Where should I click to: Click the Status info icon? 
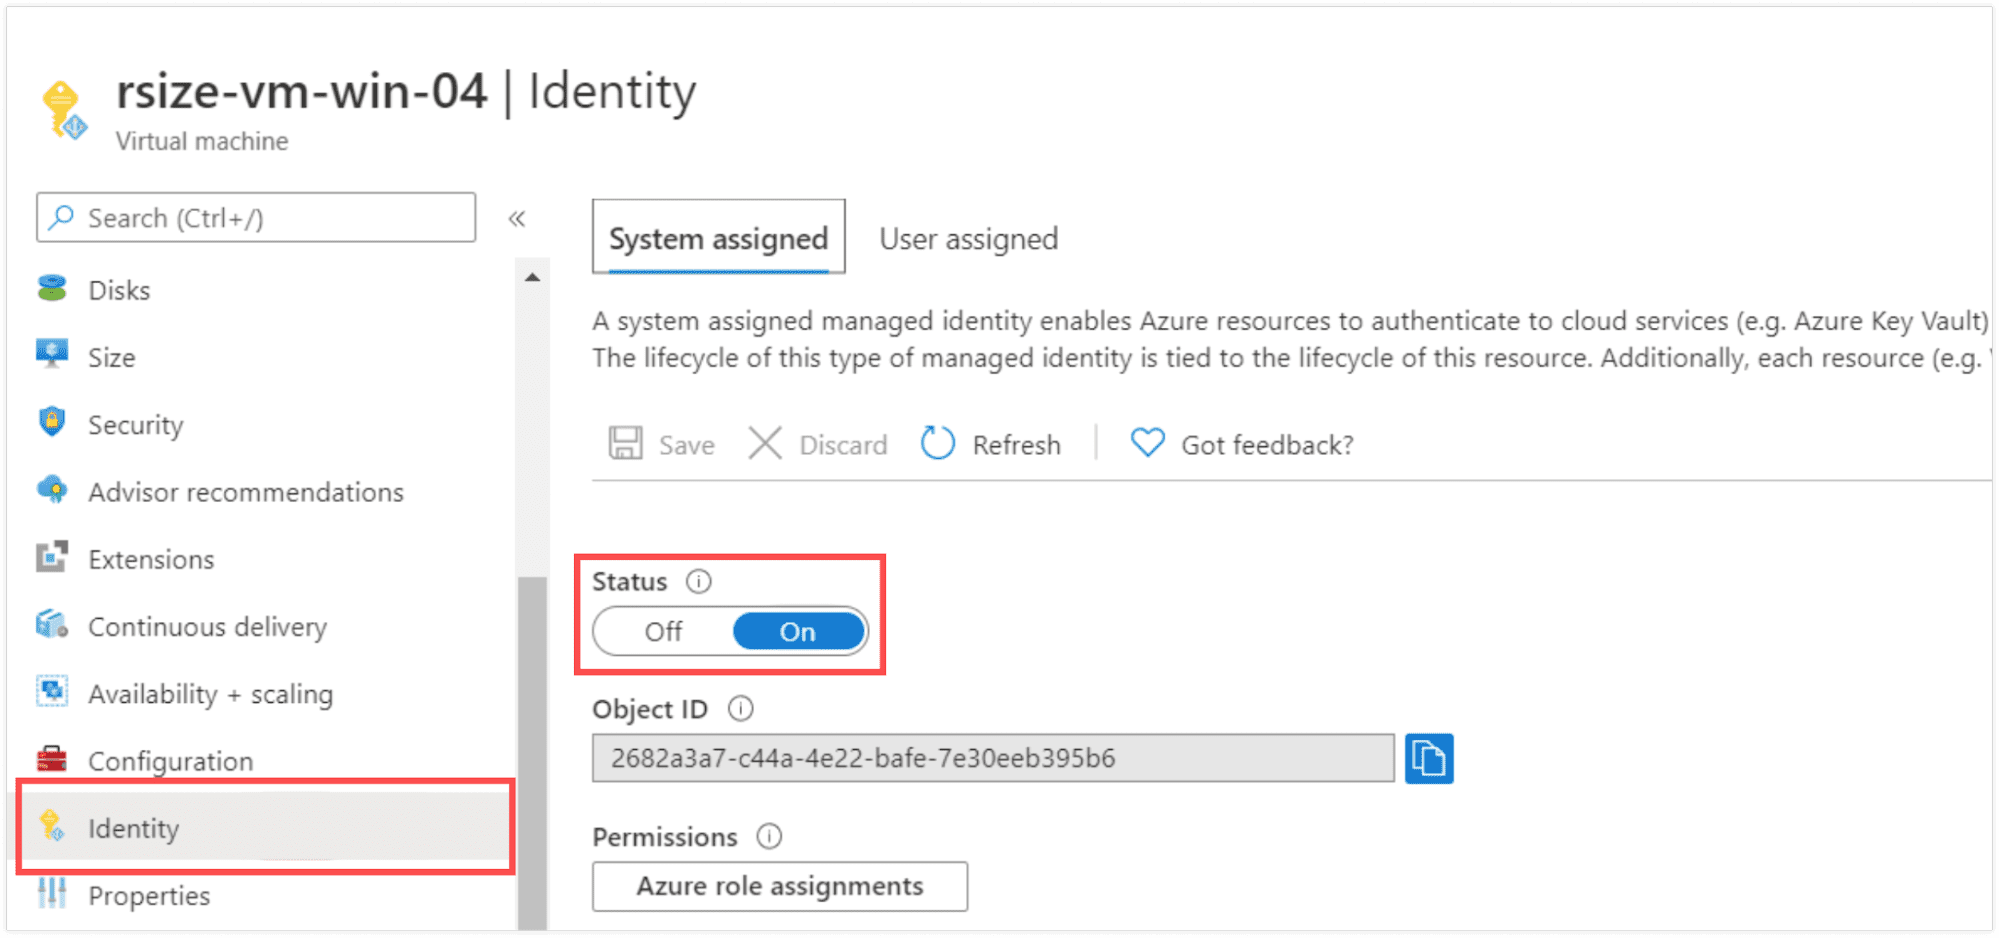pyautogui.click(x=698, y=581)
